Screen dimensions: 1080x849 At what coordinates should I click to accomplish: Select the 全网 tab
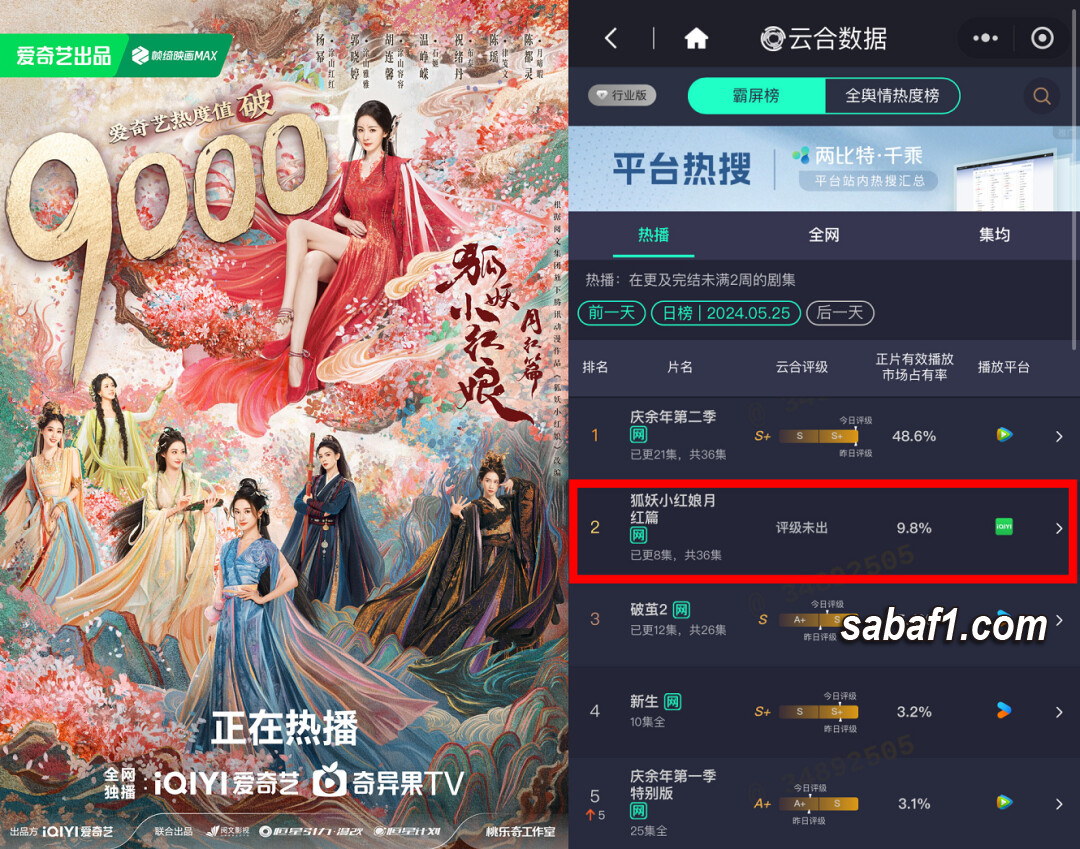[824, 235]
